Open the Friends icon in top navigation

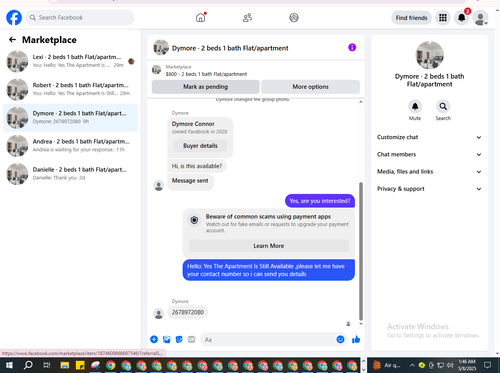(x=247, y=18)
